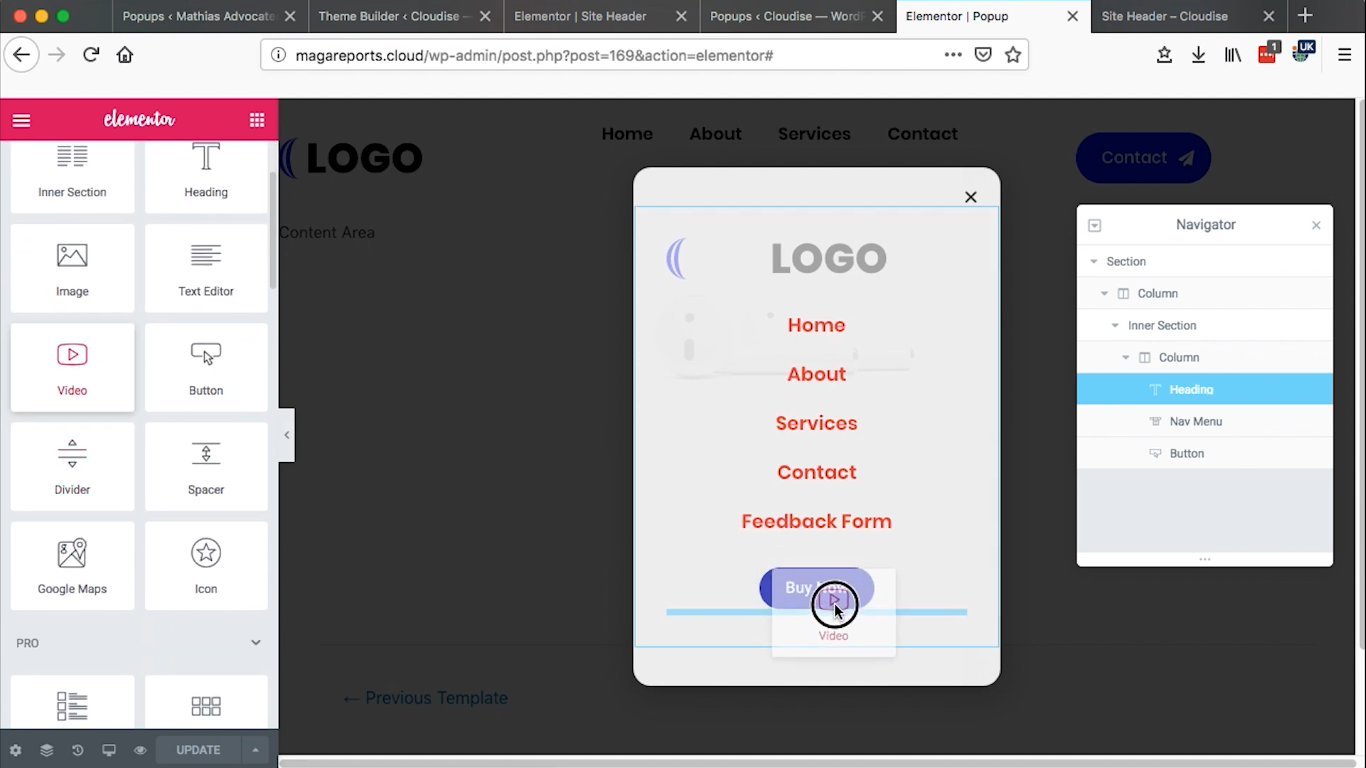Hide the Elementor panel with collapse handle

pos(287,435)
